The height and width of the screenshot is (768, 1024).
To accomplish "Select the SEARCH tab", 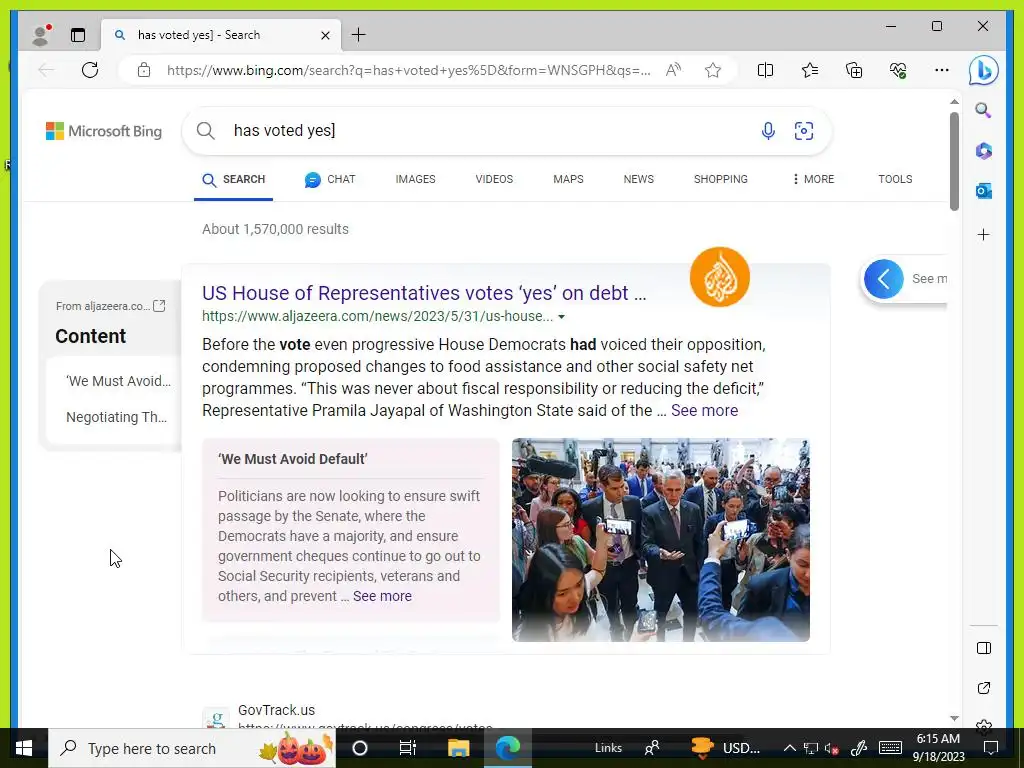I will click(x=234, y=180).
